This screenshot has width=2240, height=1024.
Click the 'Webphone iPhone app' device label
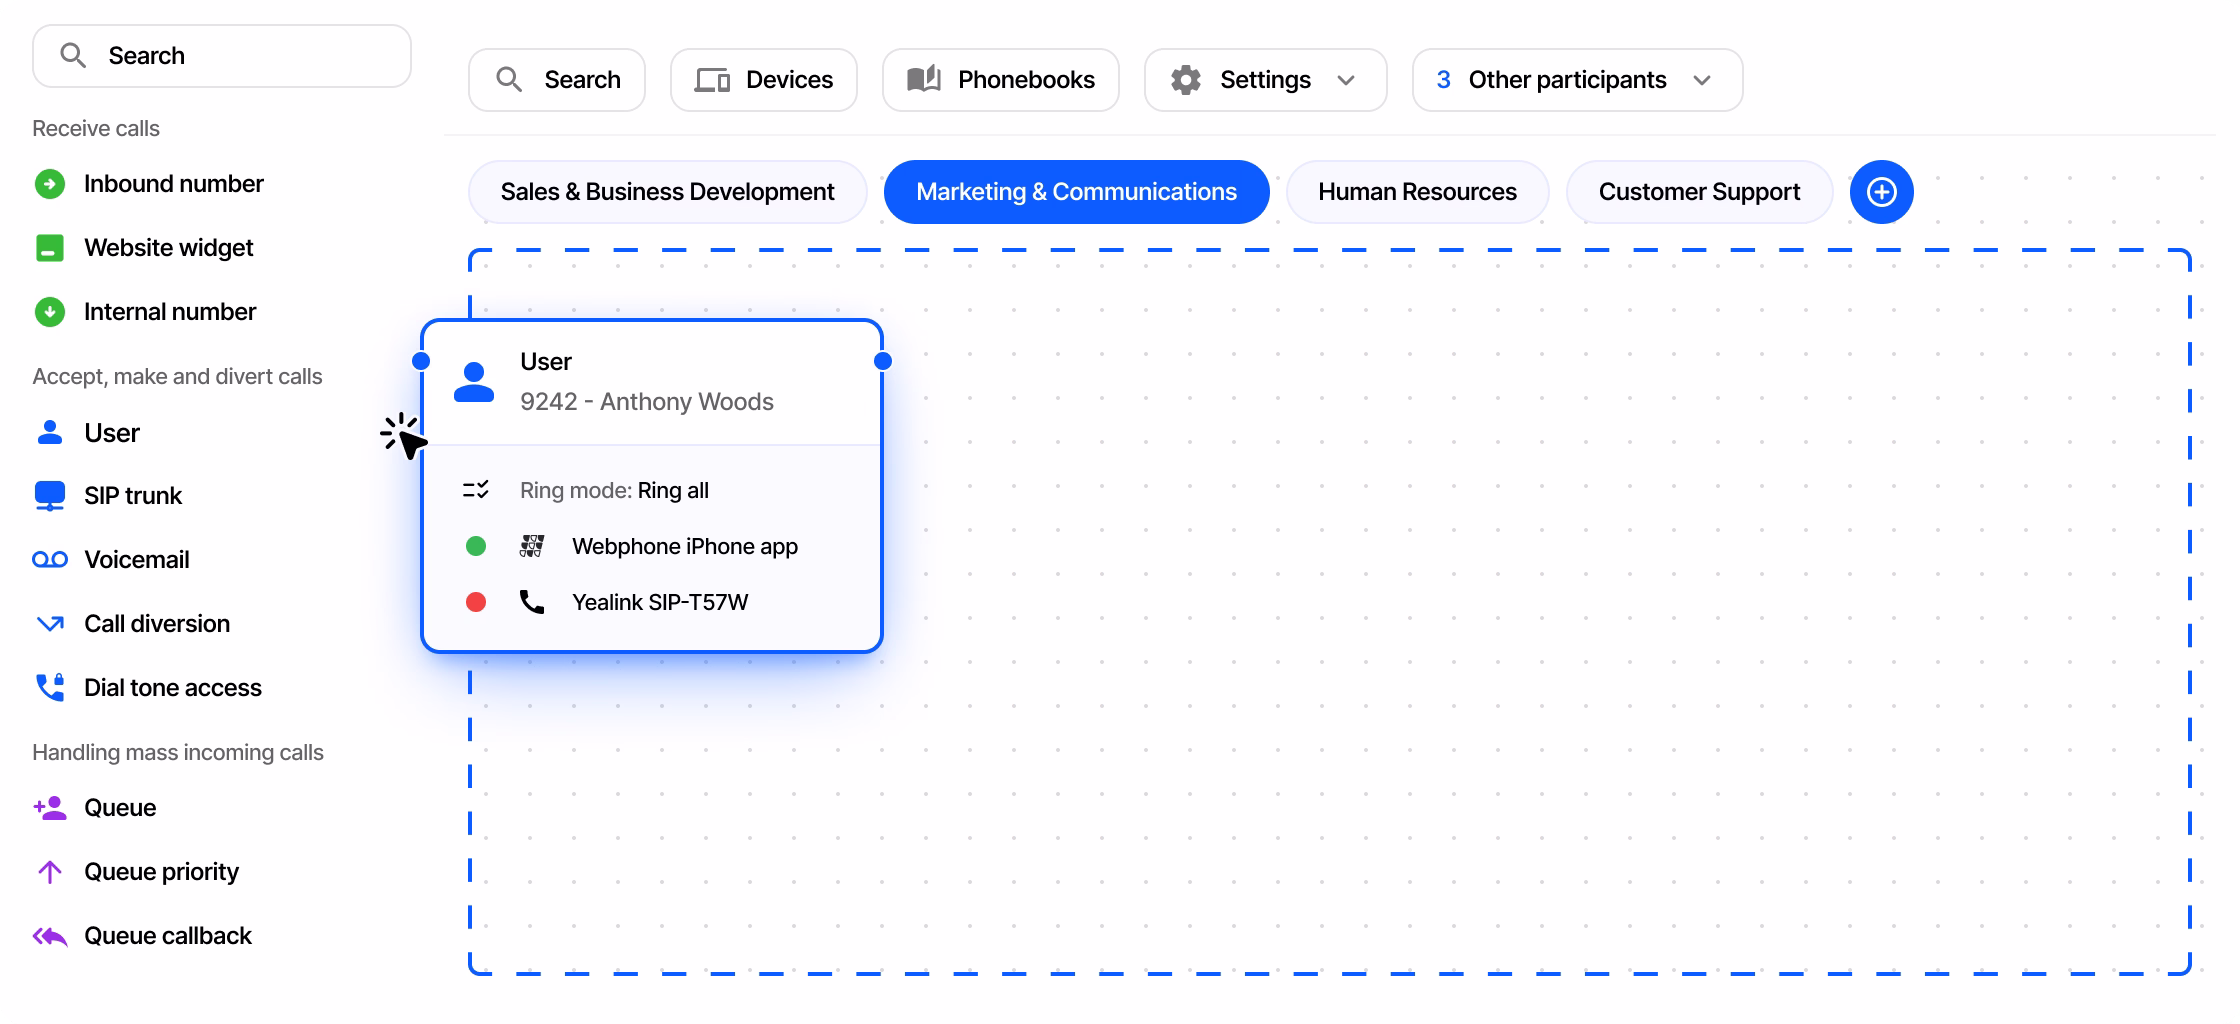(685, 546)
